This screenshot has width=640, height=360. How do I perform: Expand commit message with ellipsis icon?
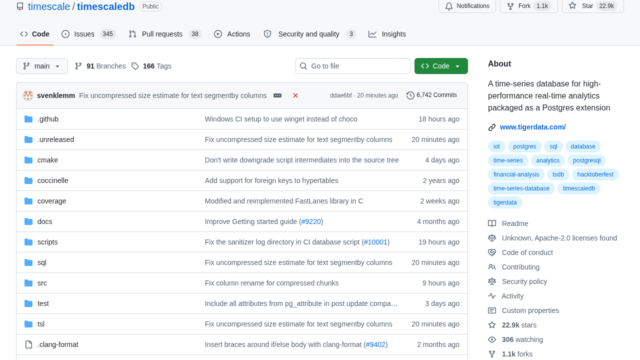tap(278, 96)
